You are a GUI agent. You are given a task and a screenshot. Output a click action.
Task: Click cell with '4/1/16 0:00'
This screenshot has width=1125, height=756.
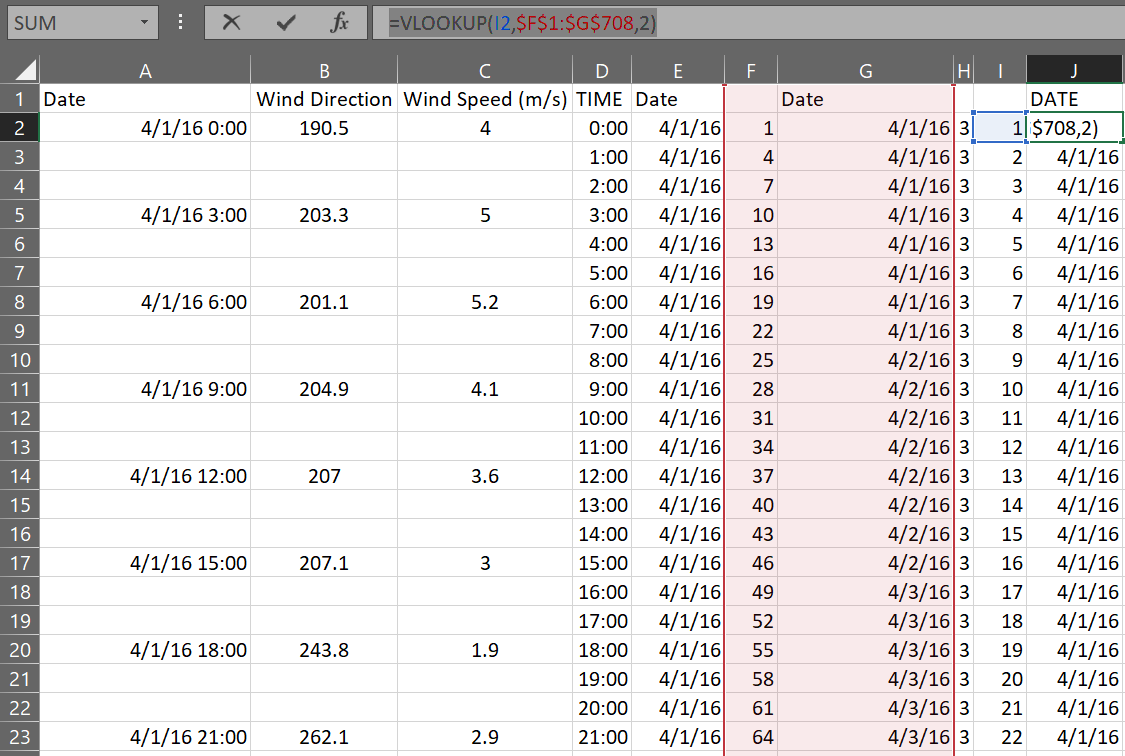145,128
